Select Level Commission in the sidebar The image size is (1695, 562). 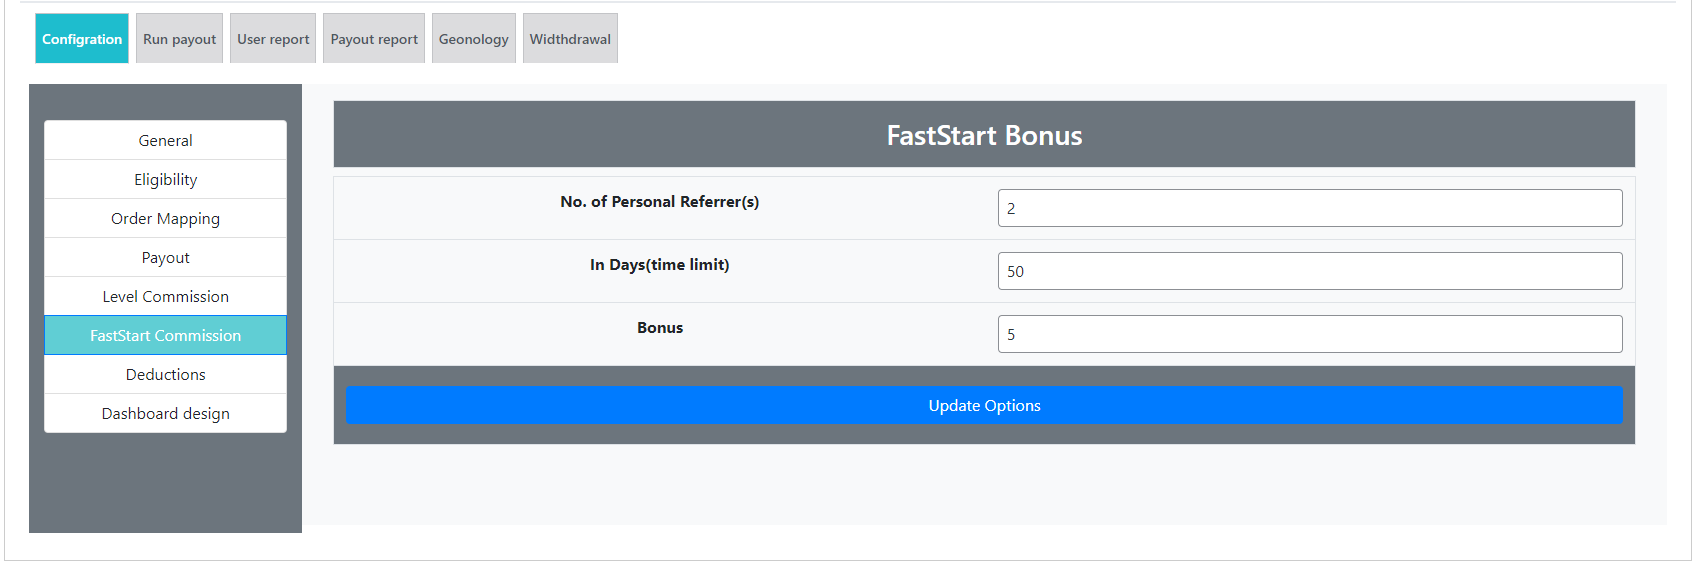point(165,297)
